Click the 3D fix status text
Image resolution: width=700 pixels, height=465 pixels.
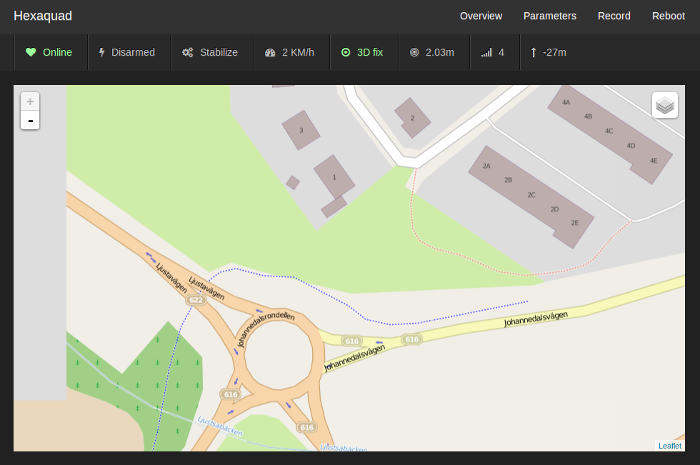(370, 52)
